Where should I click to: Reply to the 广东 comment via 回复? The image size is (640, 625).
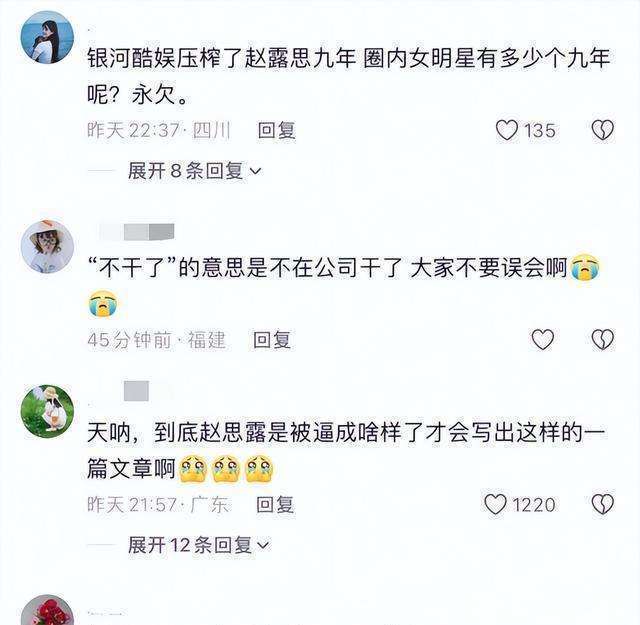275,505
